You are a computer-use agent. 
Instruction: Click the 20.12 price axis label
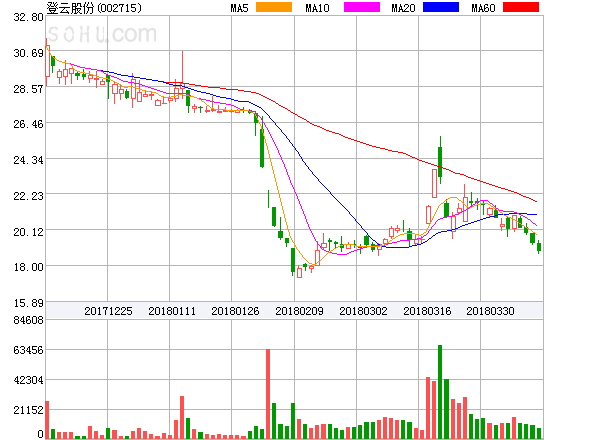pos(28,232)
